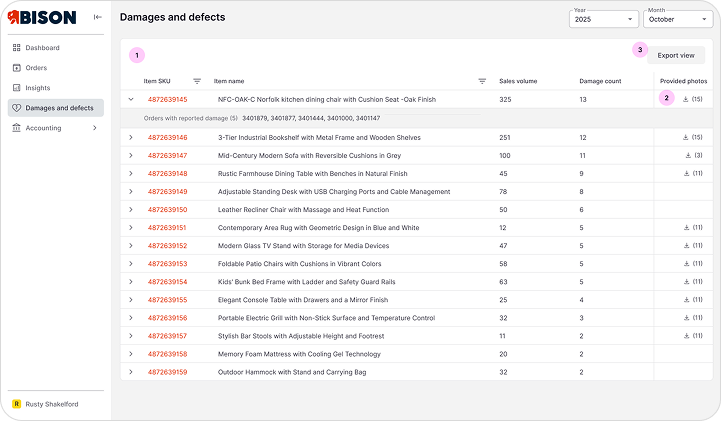Image resolution: width=721 pixels, height=421 pixels.
Task: Select the reported damage order numbers text
Action: [x=311, y=118]
